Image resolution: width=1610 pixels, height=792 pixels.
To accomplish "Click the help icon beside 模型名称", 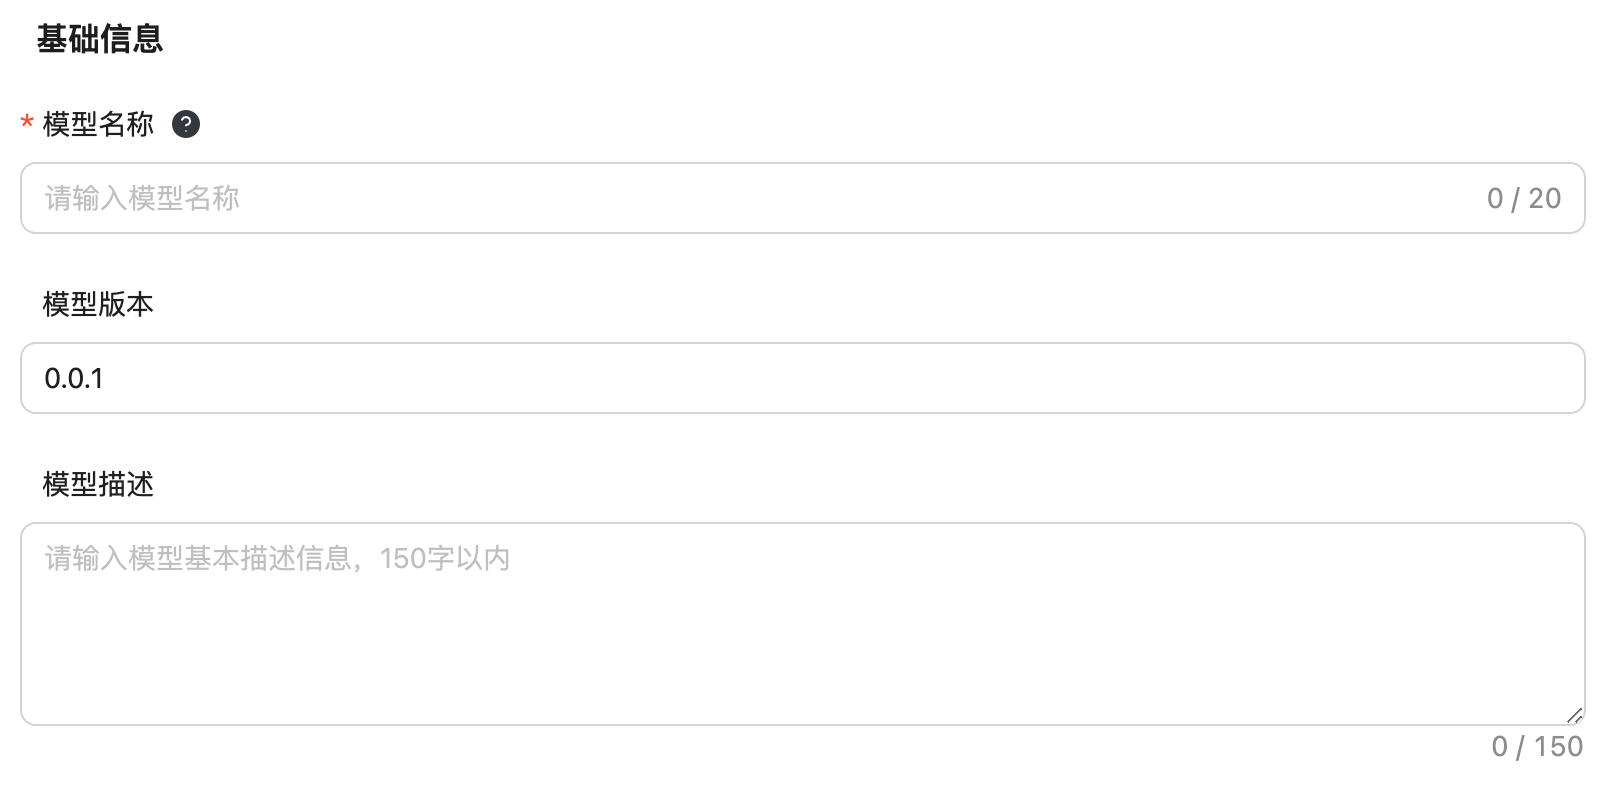I will pos(186,124).
